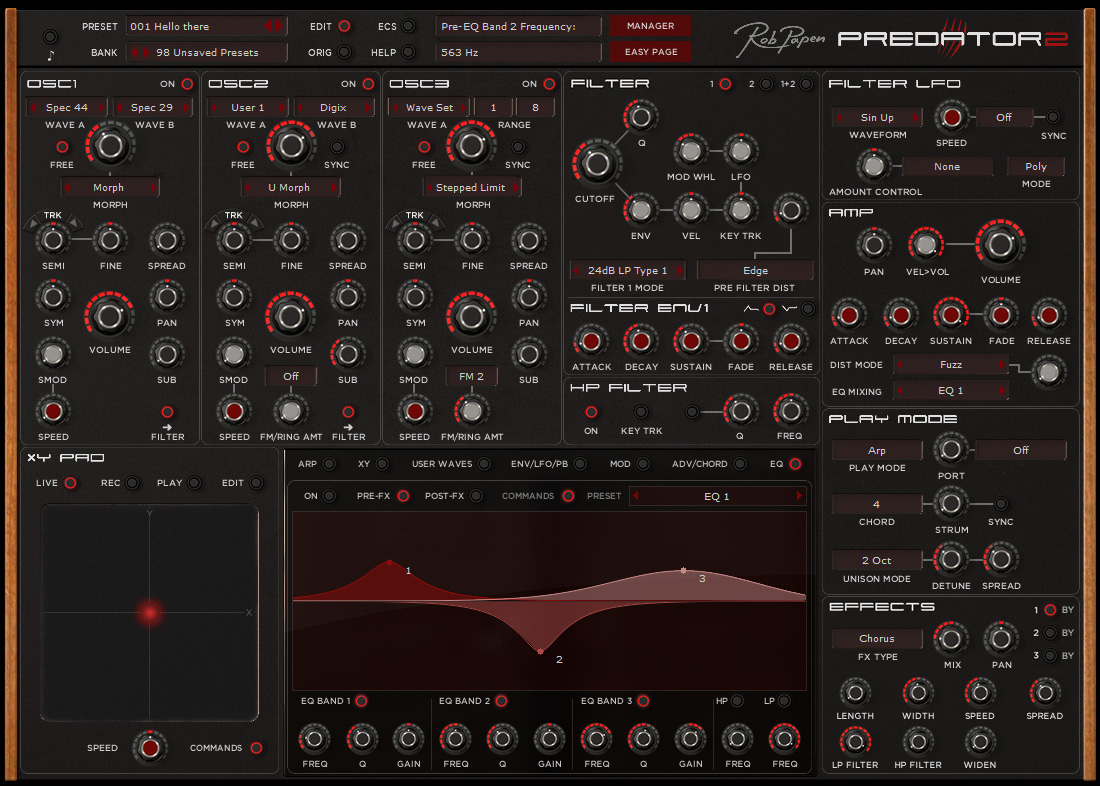Adjust the Q knob in the Filter section
This screenshot has width=1100, height=786.
coord(640,116)
